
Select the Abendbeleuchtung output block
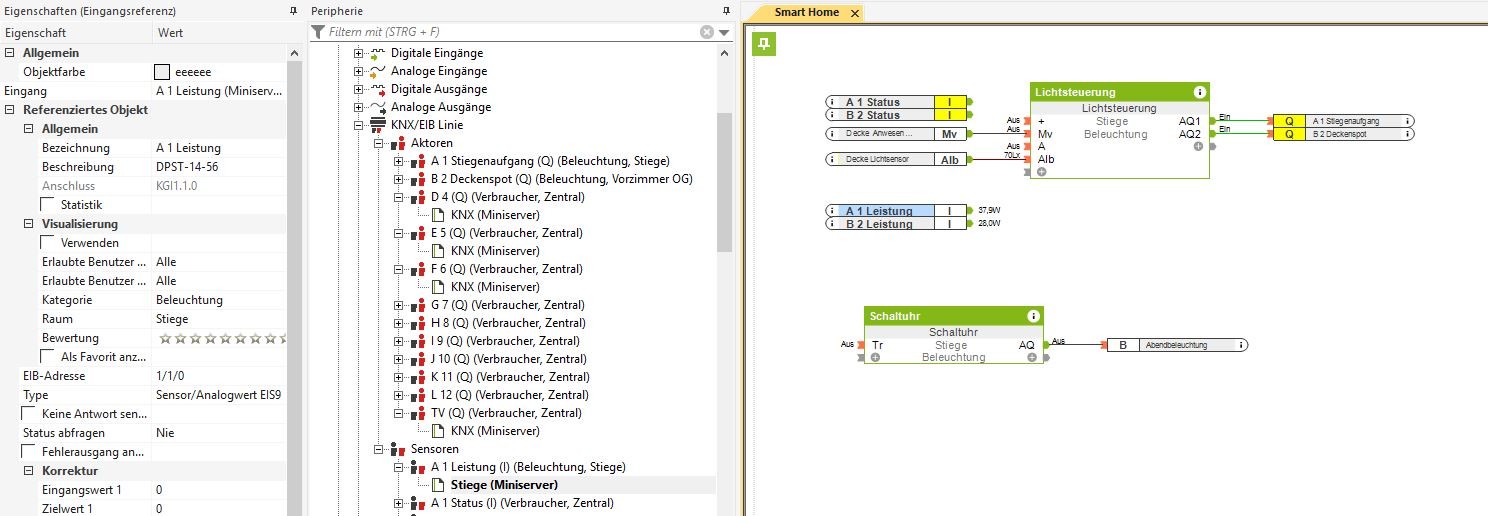click(x=1178, y=345)
